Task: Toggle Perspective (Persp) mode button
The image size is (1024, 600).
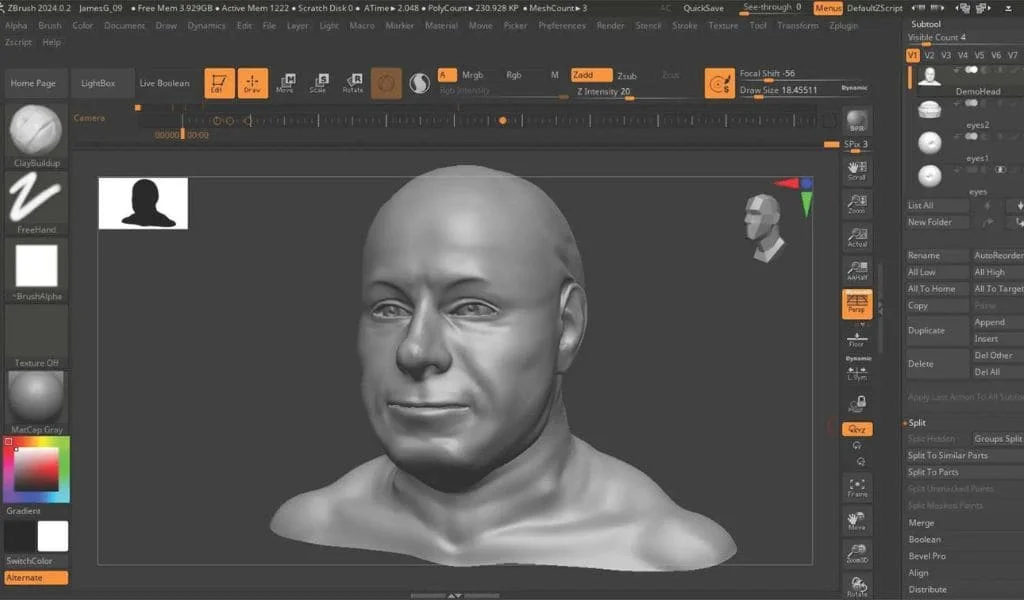Action: (x=857, y=304)
